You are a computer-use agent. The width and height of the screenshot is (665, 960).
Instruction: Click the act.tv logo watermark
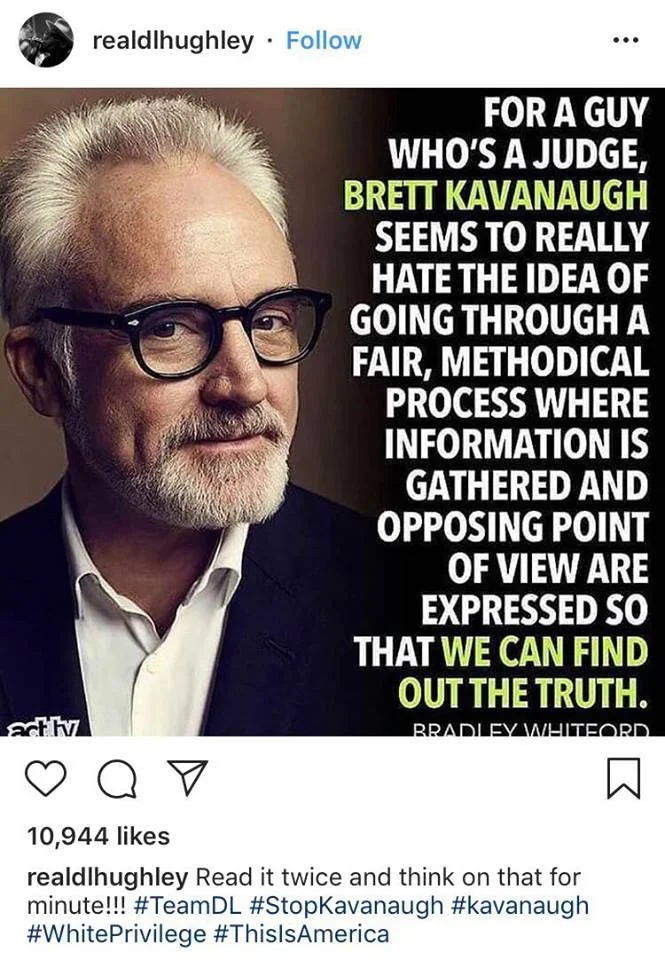[x=48, y=727]
